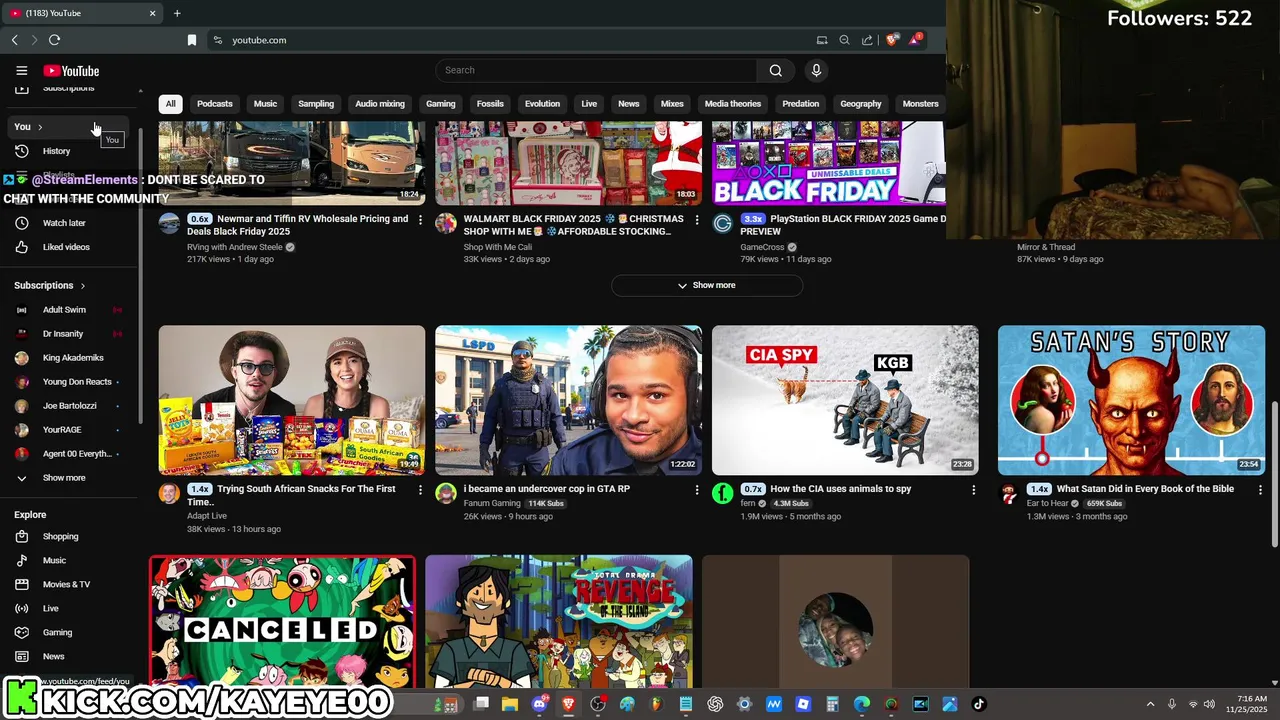Open options menu for Newmar Tiffin RV video
1280x720 pixels.
[x=420, y=220]
